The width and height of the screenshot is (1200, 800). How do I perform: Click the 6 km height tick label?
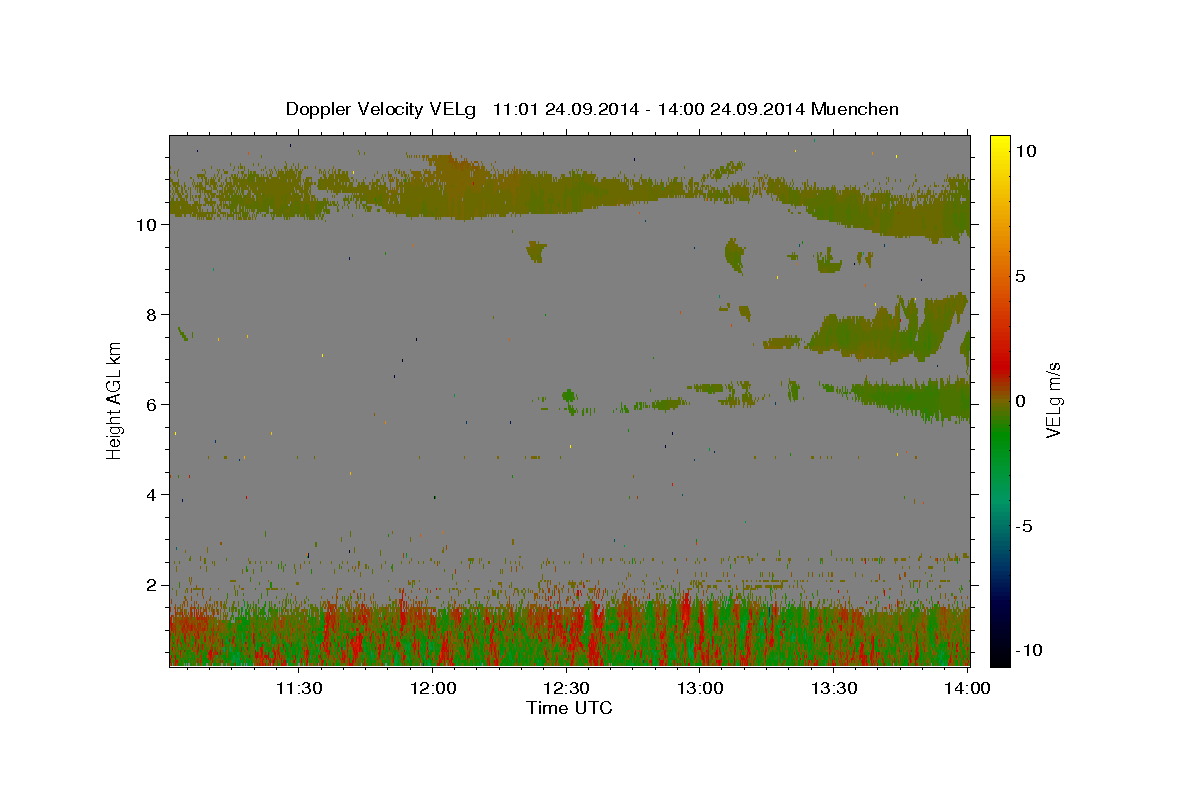pyautogui.click(x=152, y=404)
